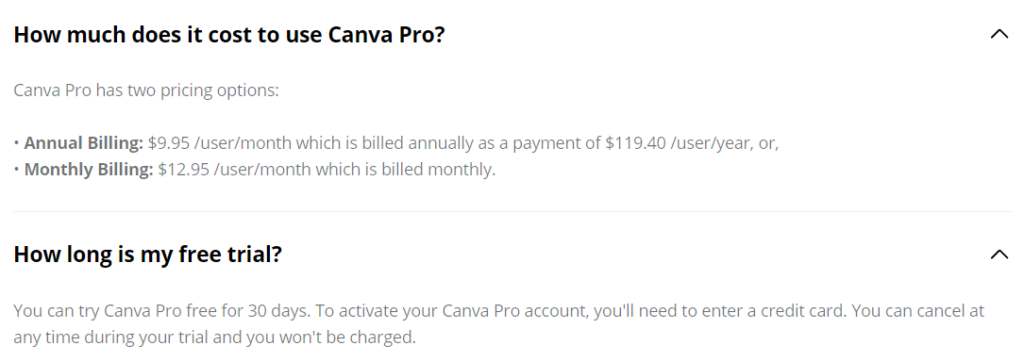This screenshot has height=362, width=1024.
Task: Click 'Canva Pro has two pricing options:' text
Action: pyautogui.click(x=146, y=90)
